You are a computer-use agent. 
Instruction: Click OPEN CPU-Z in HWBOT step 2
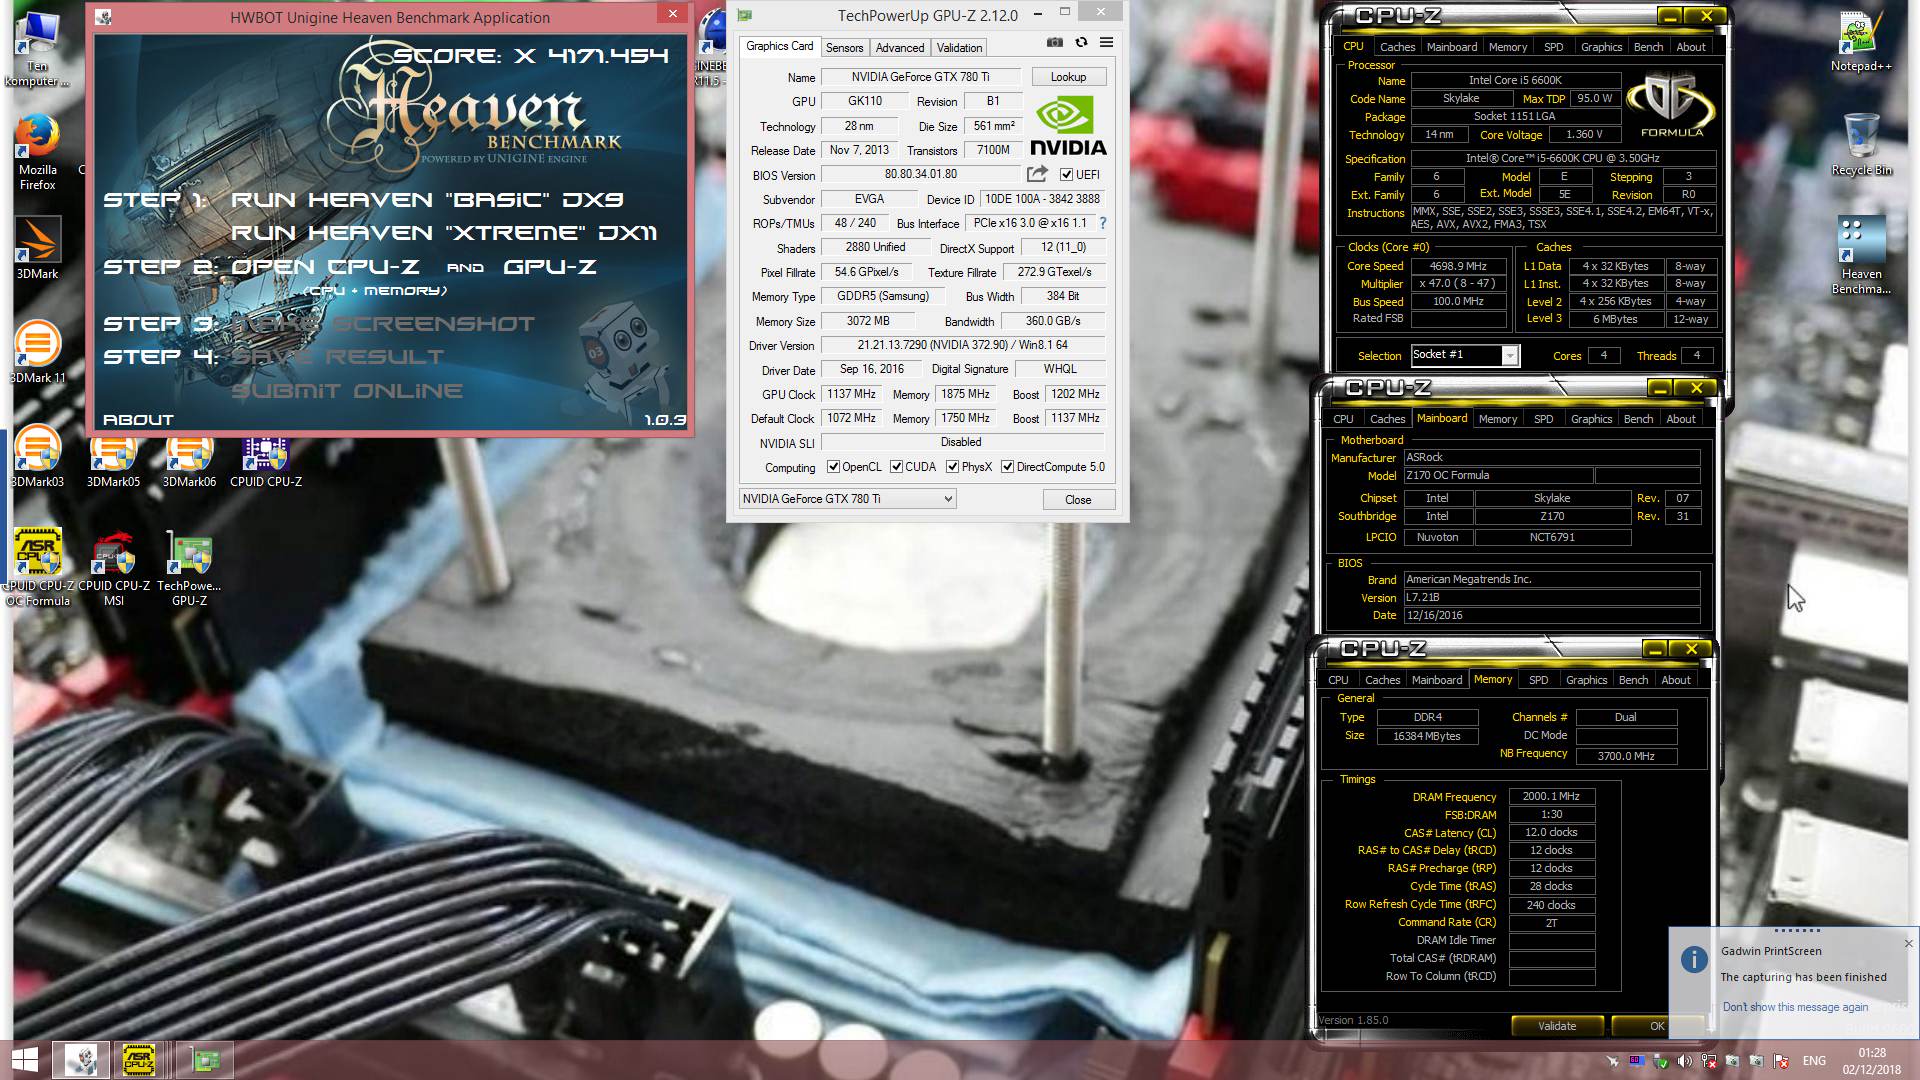pyautogui.click(x=324, y=267)
